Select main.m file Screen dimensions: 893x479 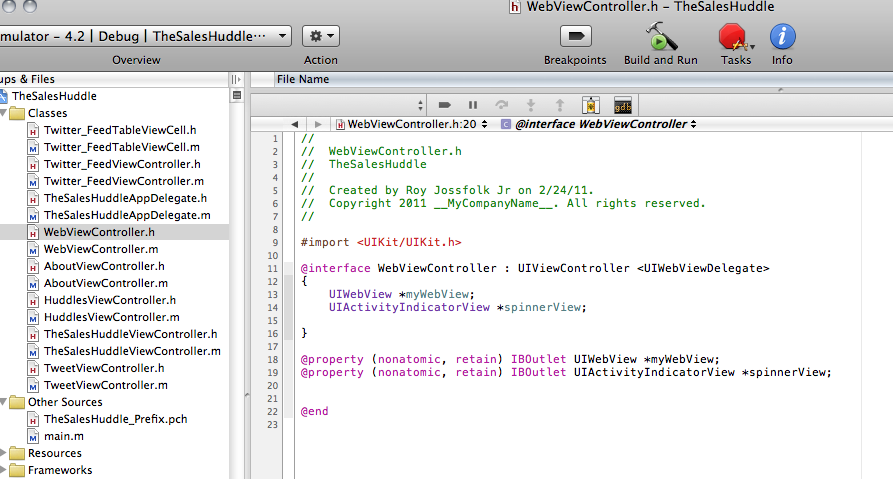(64, 437)
